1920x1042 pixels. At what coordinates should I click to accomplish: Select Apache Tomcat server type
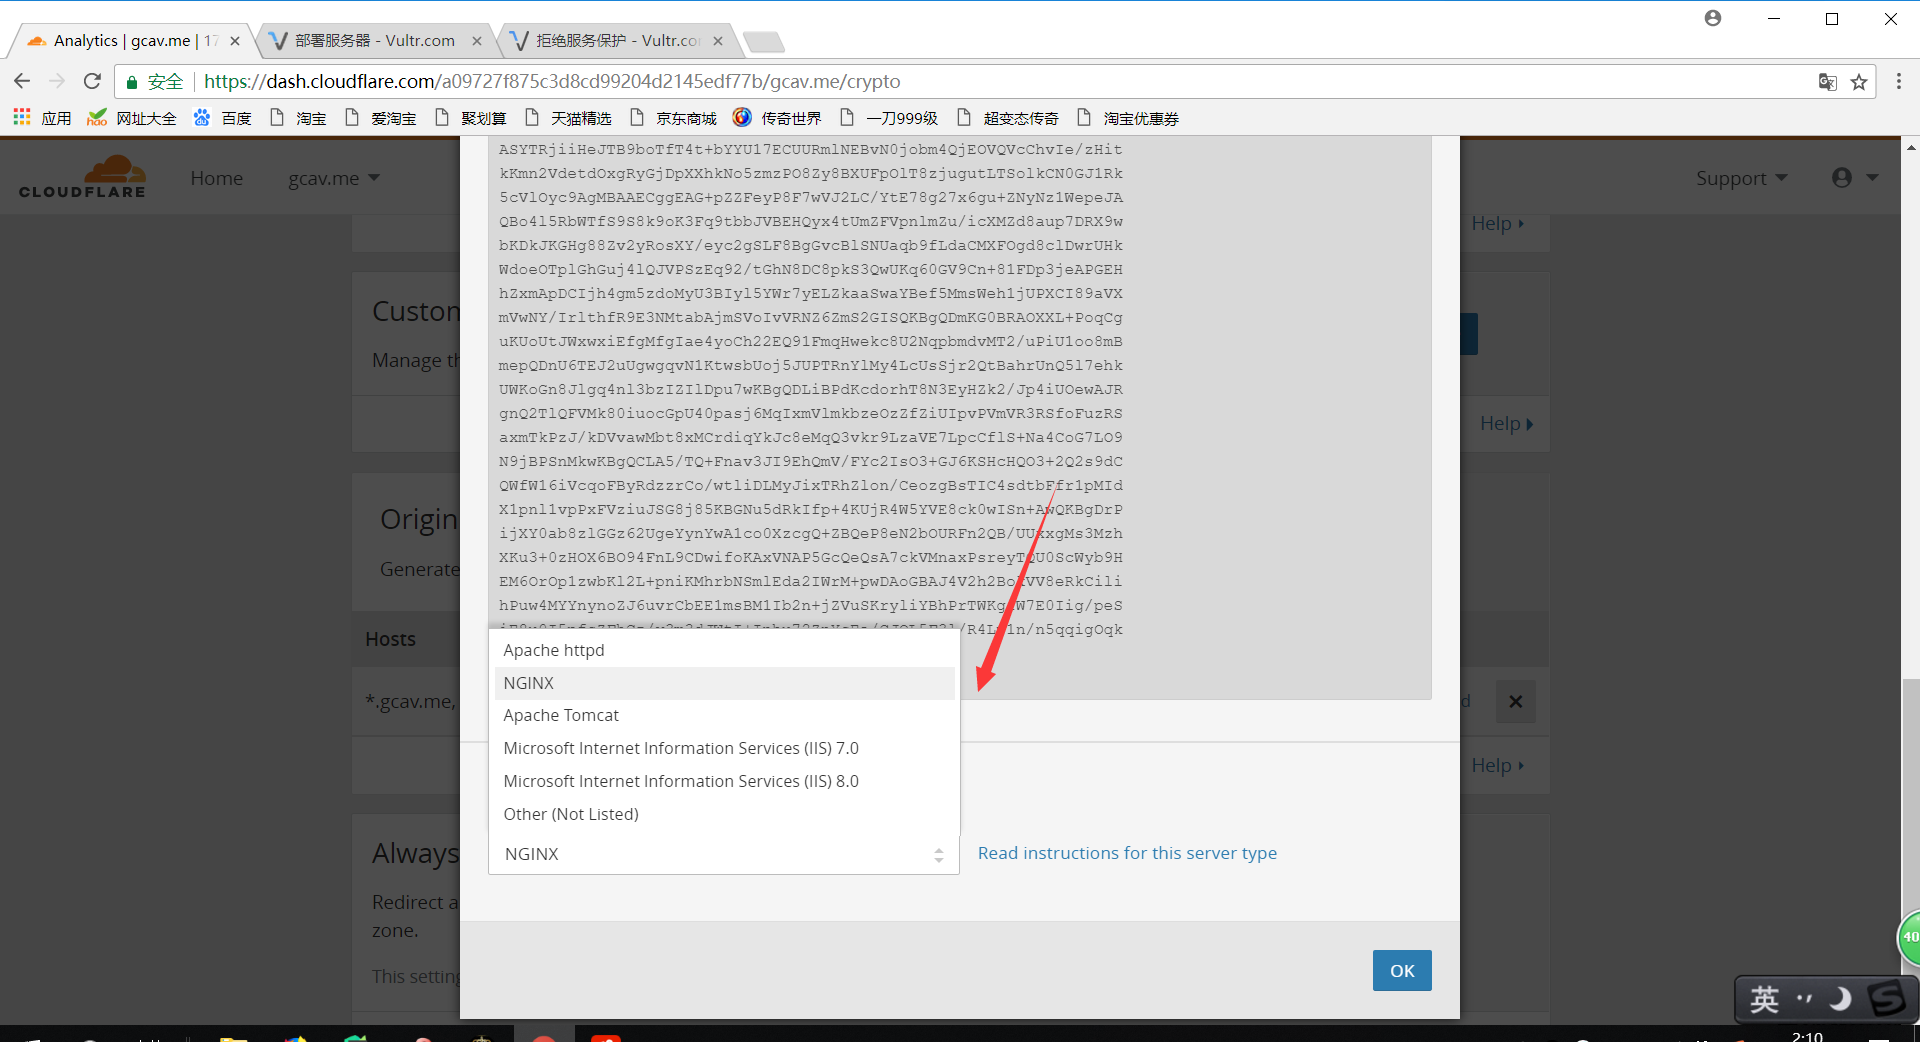tap(724, 715)
